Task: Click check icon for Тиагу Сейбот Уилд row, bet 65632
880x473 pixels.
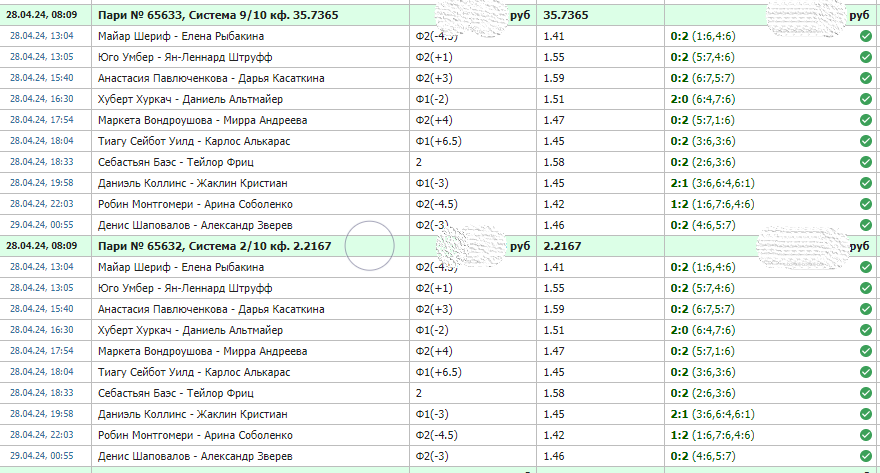Action: click(x=865, y=372)
